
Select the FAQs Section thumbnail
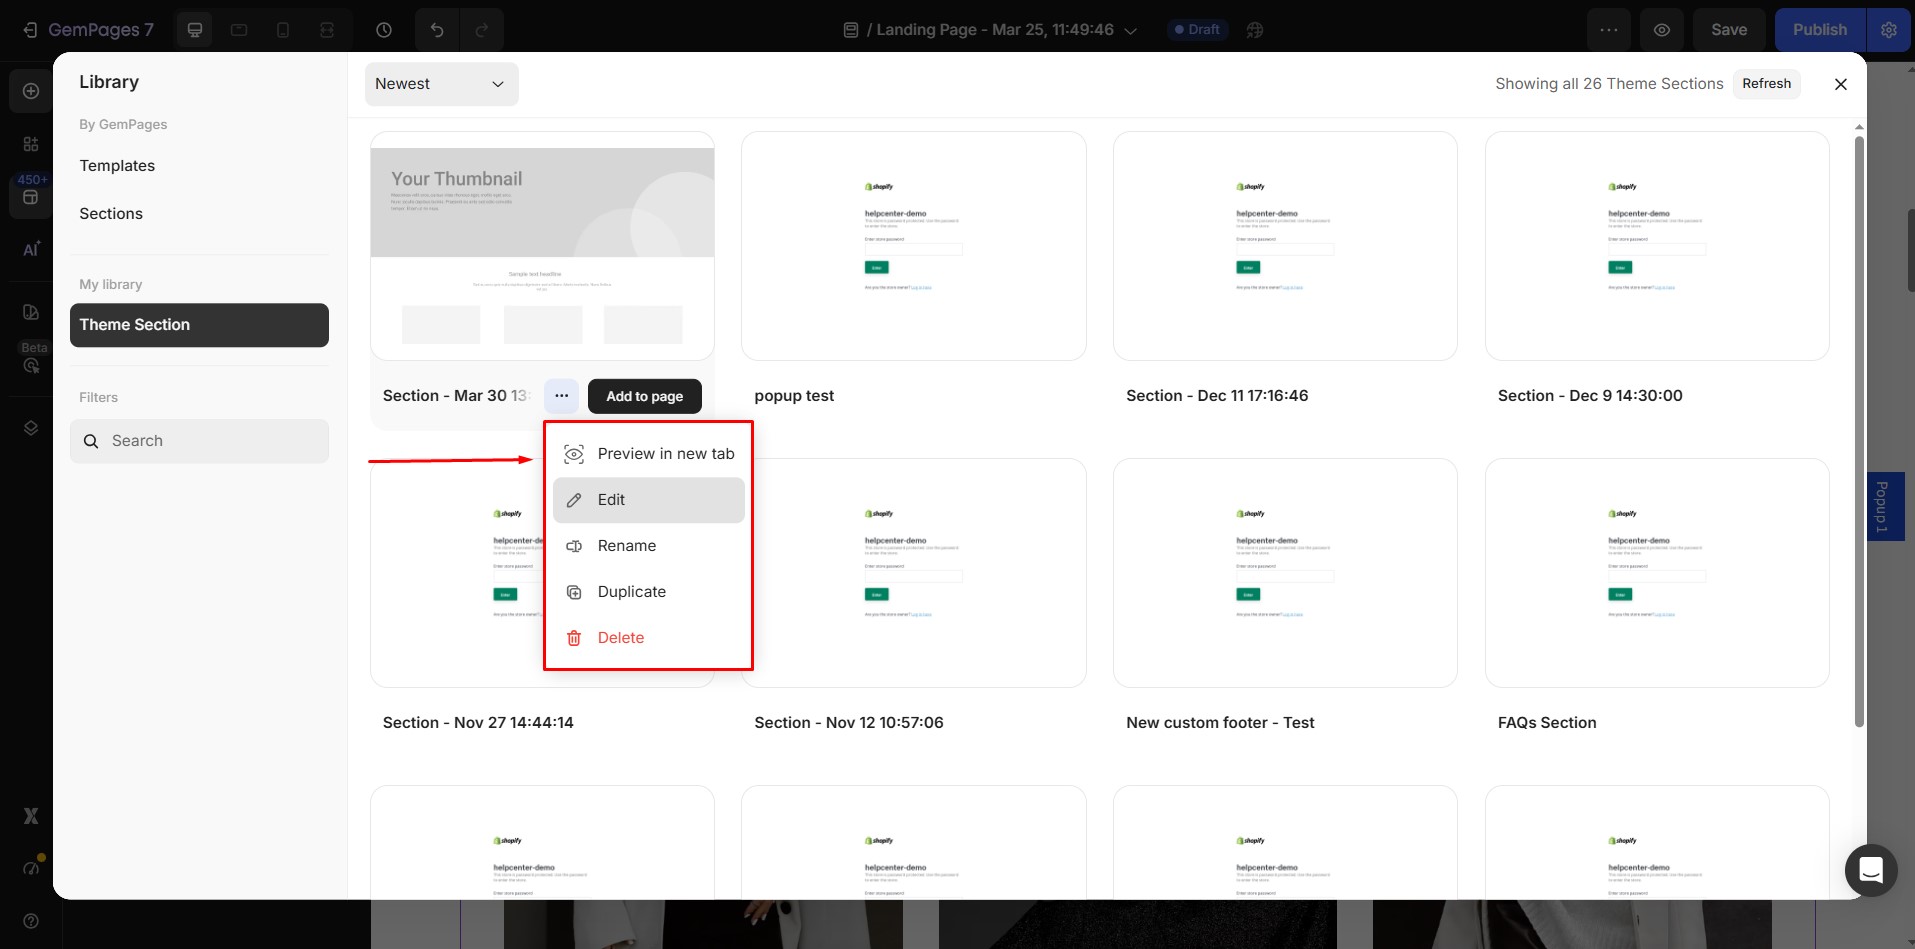pyautogui.click(x=1657, y=573)
